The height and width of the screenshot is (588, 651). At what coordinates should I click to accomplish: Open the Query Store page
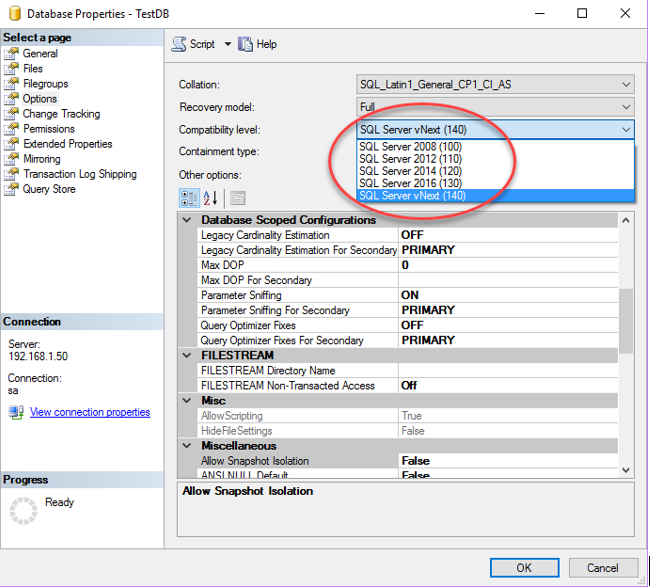48,189
